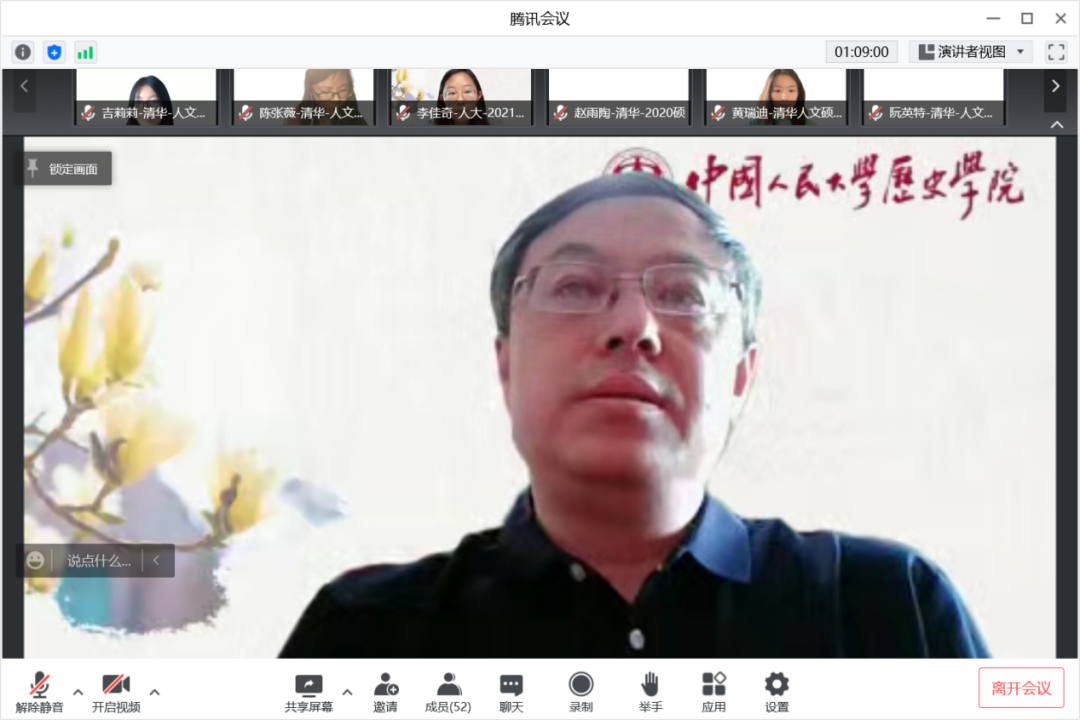Image resolution: width=1080 pixels, height=720 pixels.
Task: Click the 说点什么 chat input
Action: (98, 561)
